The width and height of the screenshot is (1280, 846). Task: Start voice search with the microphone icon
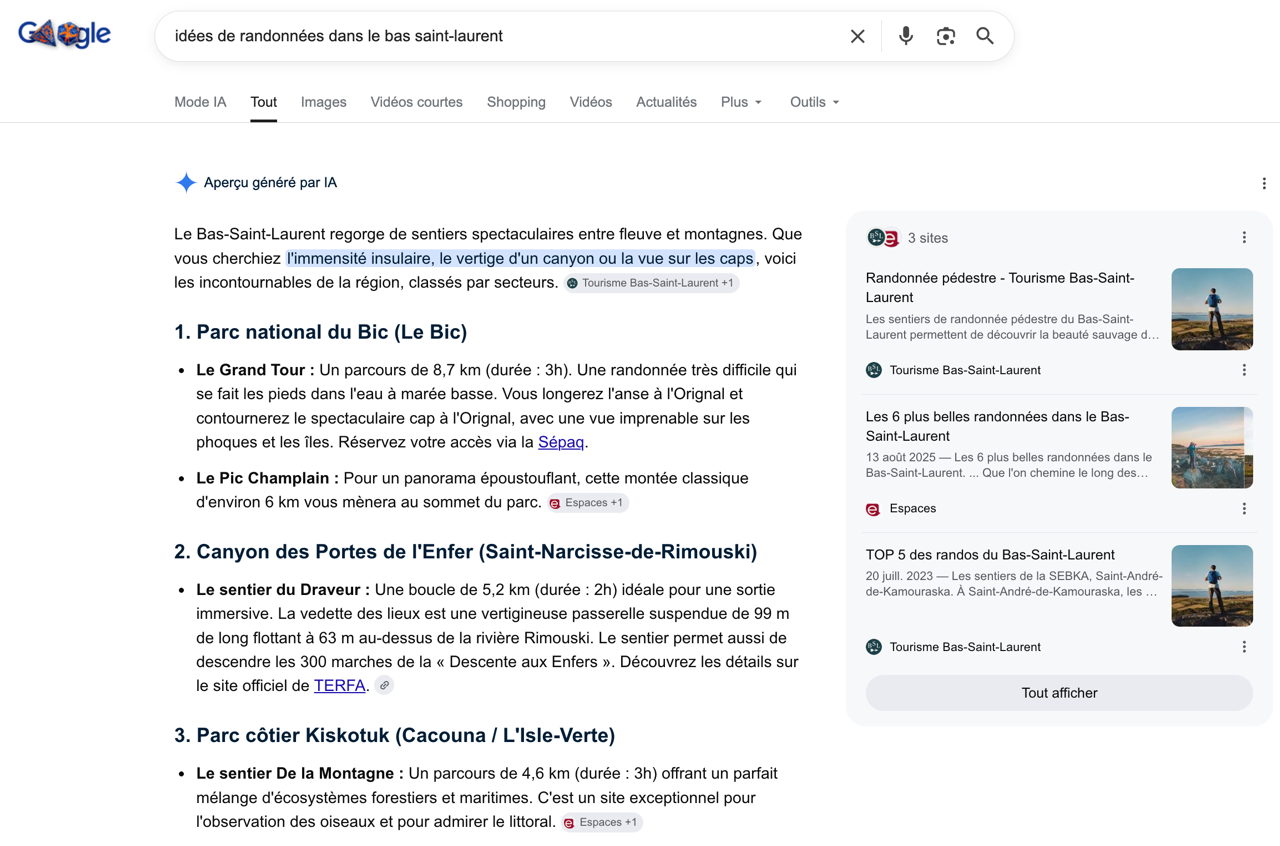click(x=905, y=36)
